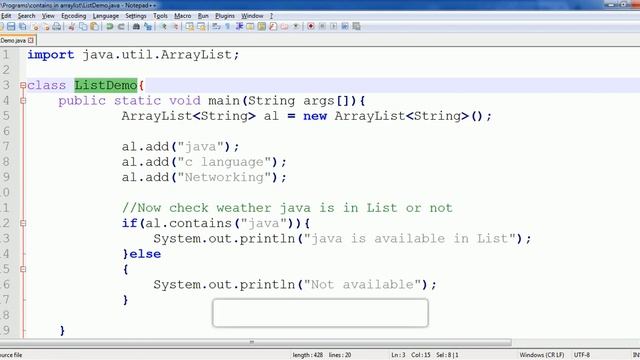Open the ? help menu
The width and height of the screenshot is (640, 360).
(271, 16)
